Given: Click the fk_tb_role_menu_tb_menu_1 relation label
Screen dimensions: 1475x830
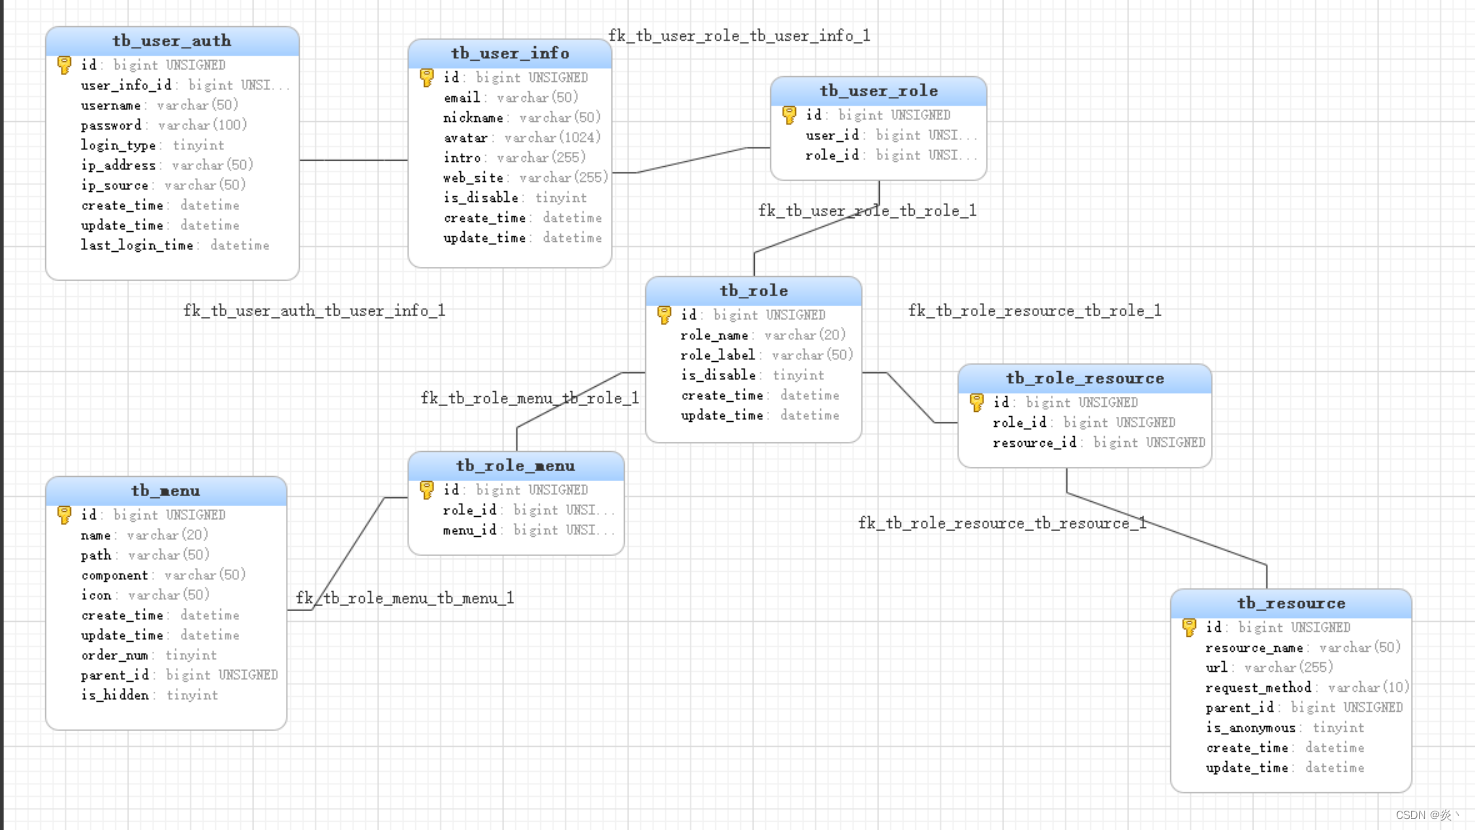Looking at the screenshot, I should (405, 598).
